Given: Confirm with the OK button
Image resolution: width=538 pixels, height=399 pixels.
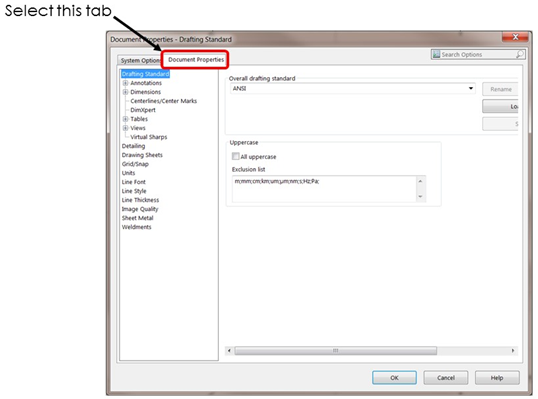Looking at the screenshot, I should click(394, 378).
